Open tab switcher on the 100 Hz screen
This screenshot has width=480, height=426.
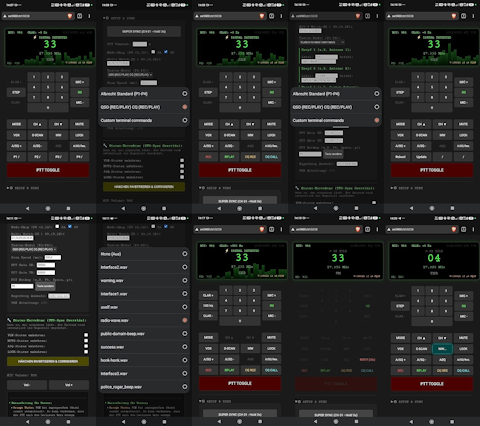(271, 229)
